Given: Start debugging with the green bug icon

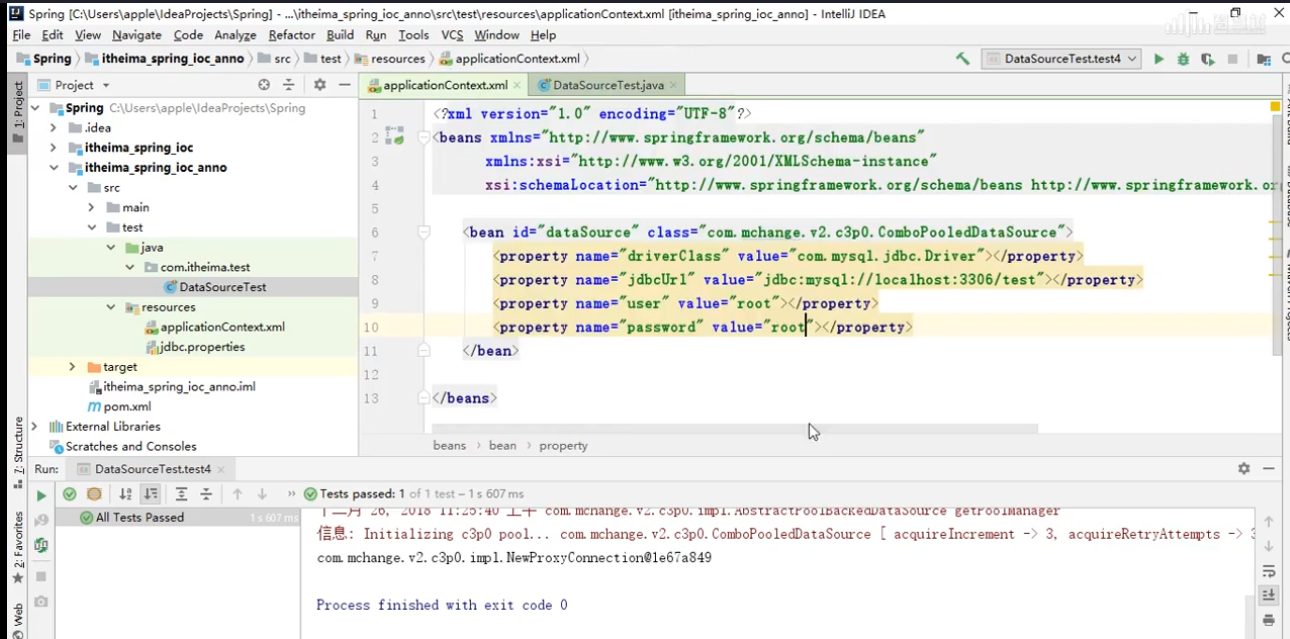Looking at the screenshot, I should click(x=1183, y=59).
